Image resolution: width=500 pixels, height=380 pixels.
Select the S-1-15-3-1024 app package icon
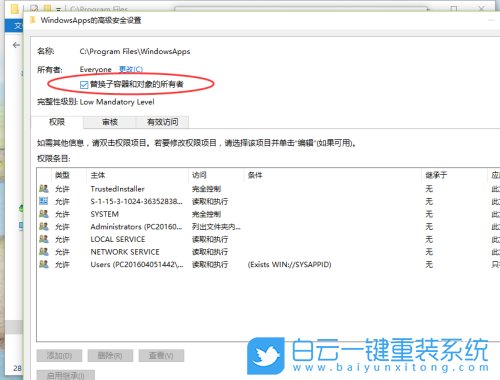pos(44,201)
